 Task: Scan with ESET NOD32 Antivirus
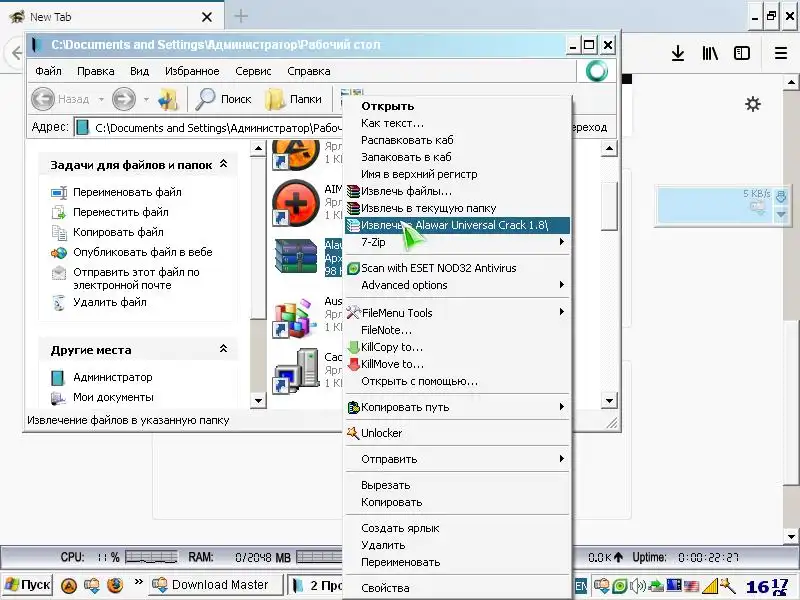[x=438, y=268]
